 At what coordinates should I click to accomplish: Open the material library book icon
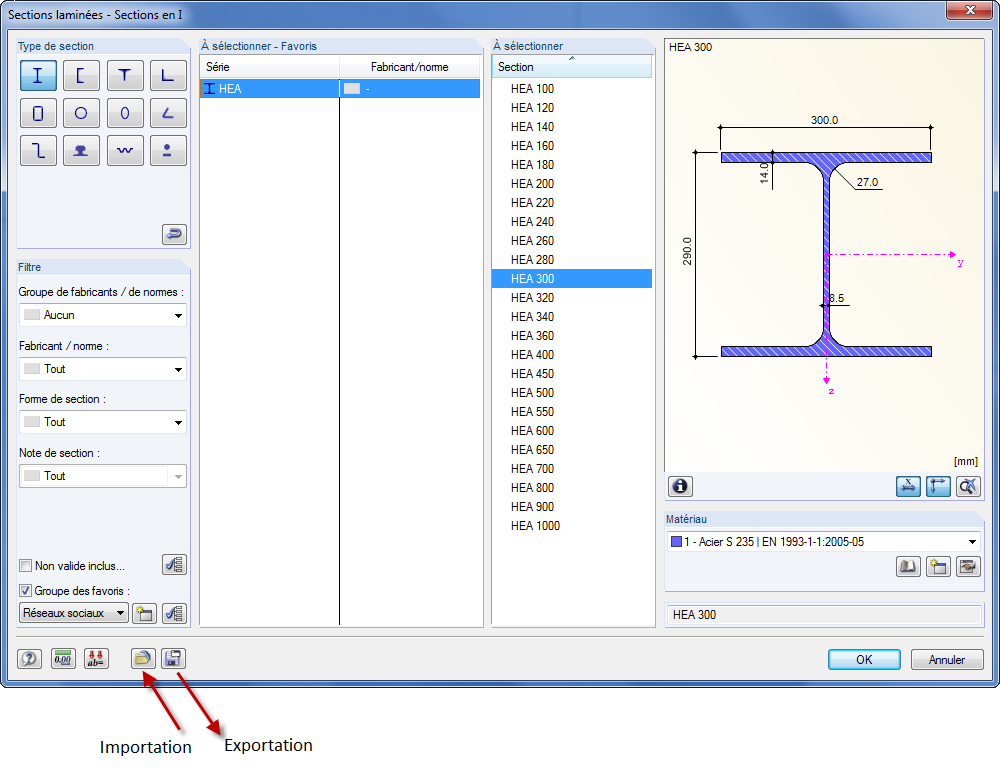click(x=908, y=567)
